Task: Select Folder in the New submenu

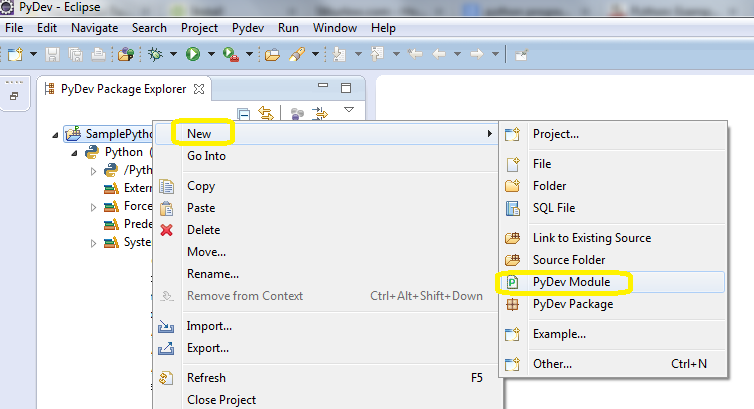Action: pyautogui.click(x=613, y=186)
